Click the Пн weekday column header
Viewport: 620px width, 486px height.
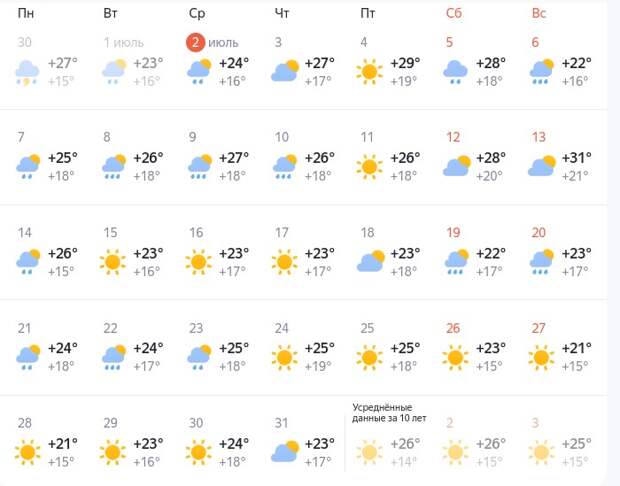coord(26,13)
